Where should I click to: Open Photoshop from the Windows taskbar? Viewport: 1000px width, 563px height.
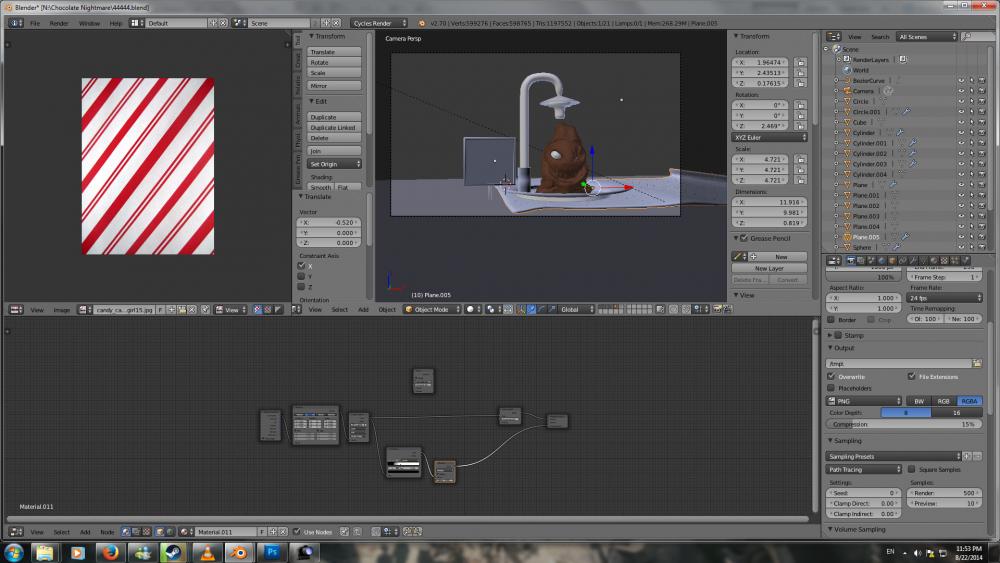click(x=273, y=552)
